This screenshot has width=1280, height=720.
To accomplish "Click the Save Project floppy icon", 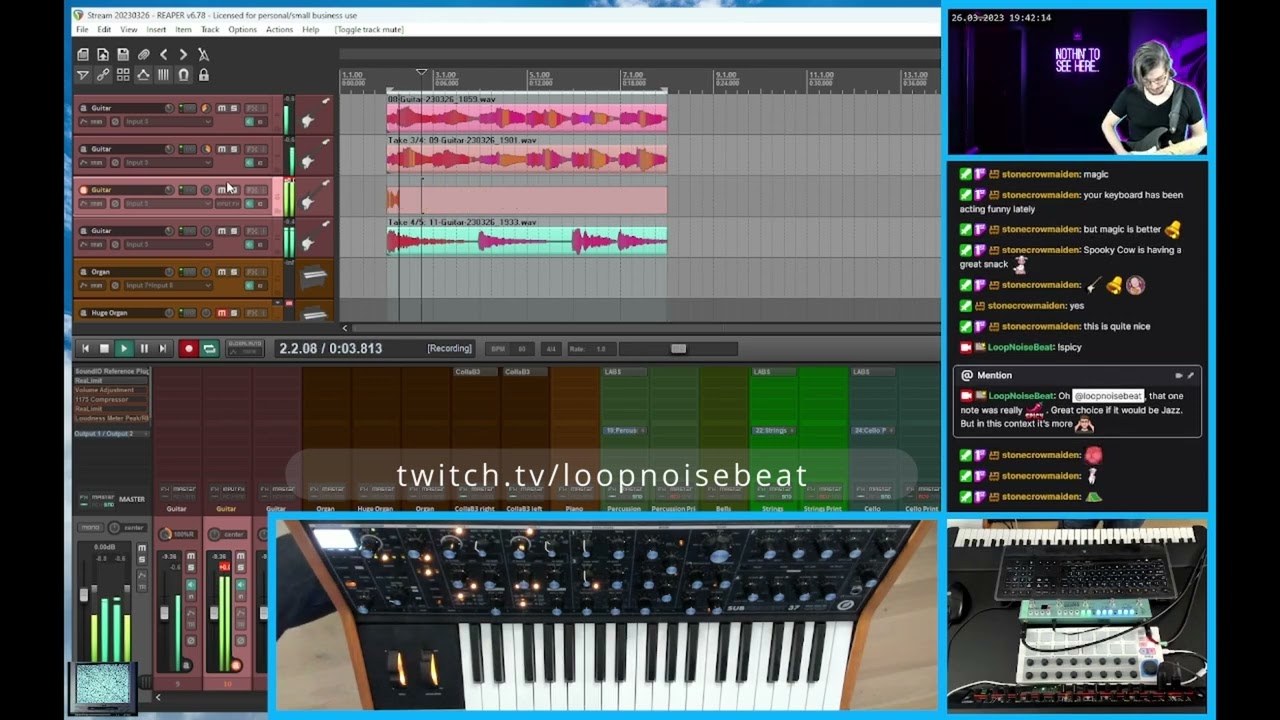I will [123, 54].
